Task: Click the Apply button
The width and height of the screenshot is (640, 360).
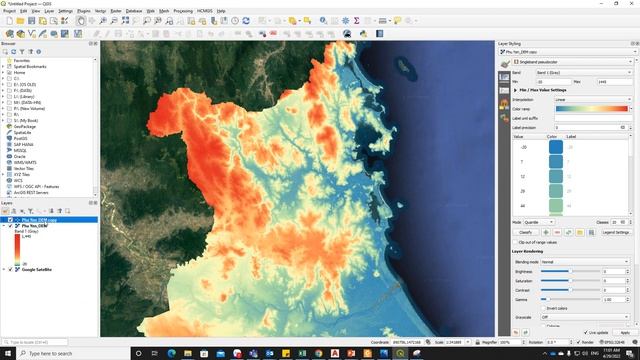Action: pos(625,333)
